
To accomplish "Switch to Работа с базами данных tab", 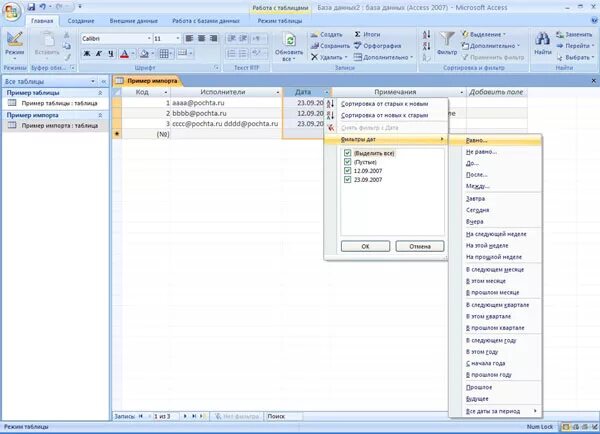I will 206,21.
